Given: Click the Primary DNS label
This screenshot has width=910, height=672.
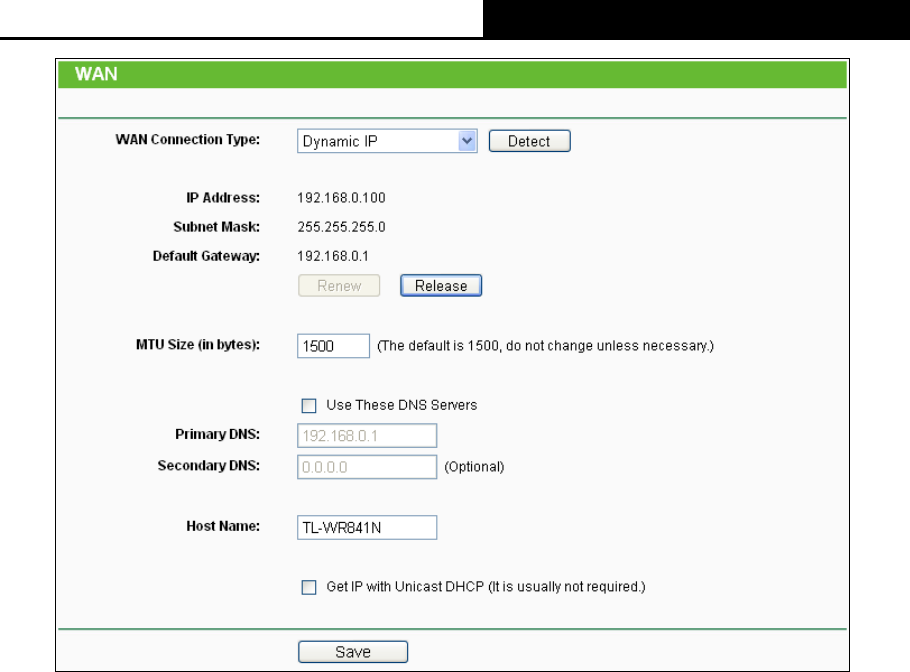Looking at the screenshot, I should point(218,434).
